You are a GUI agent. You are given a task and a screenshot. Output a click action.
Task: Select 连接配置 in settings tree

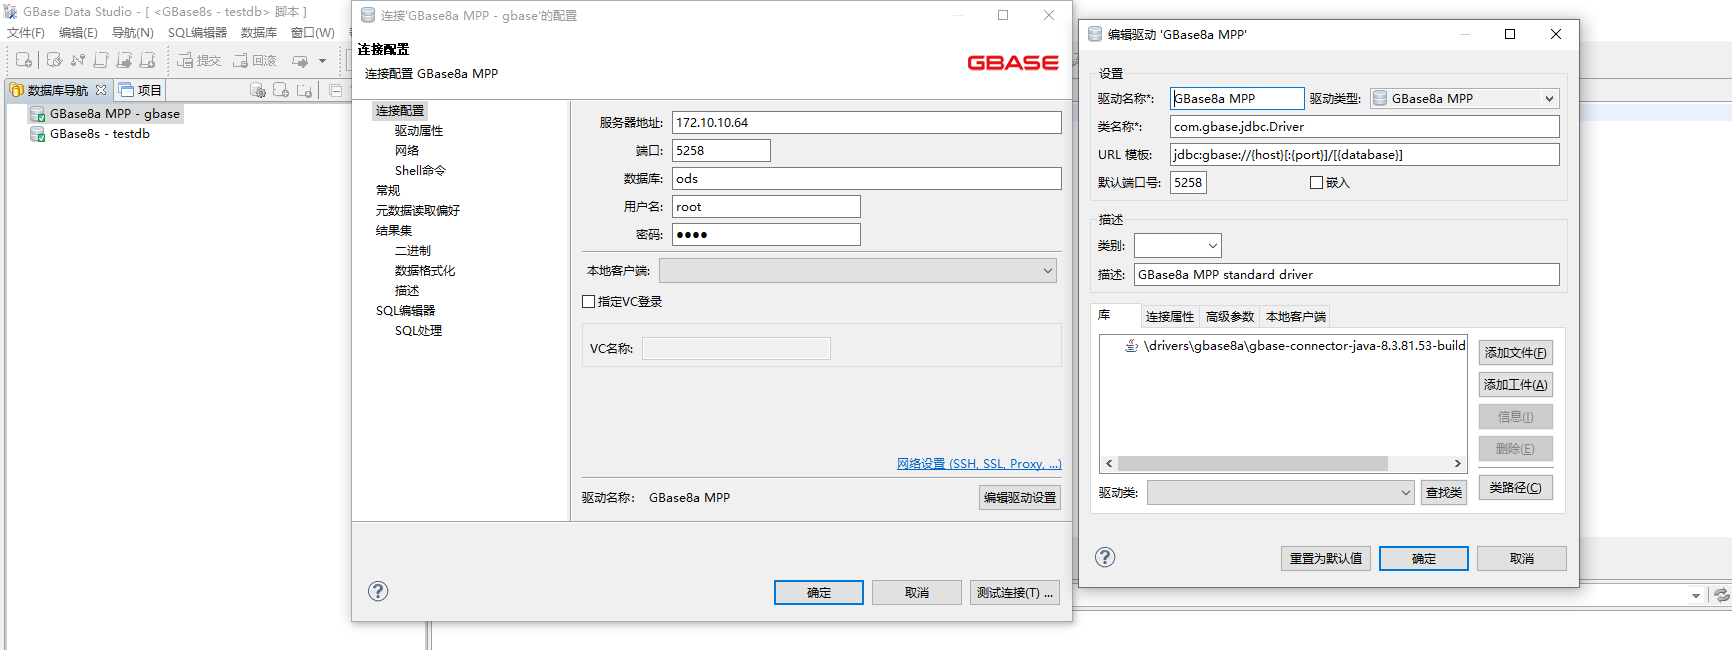[400, 111]
